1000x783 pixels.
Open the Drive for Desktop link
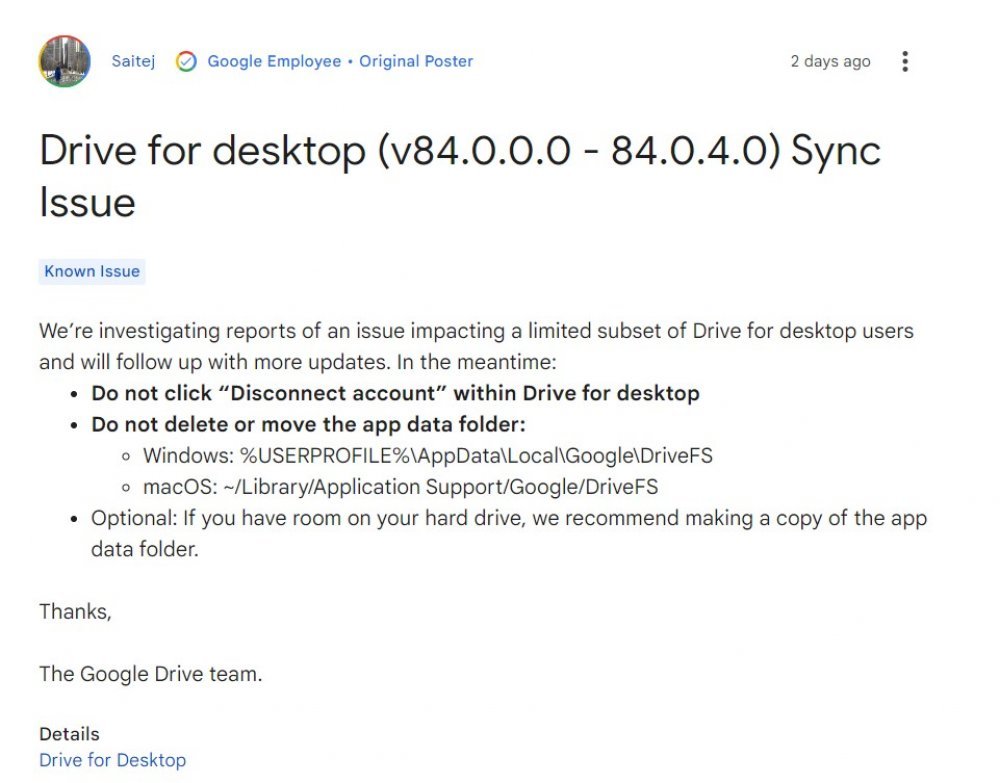[x=112, y=760]
